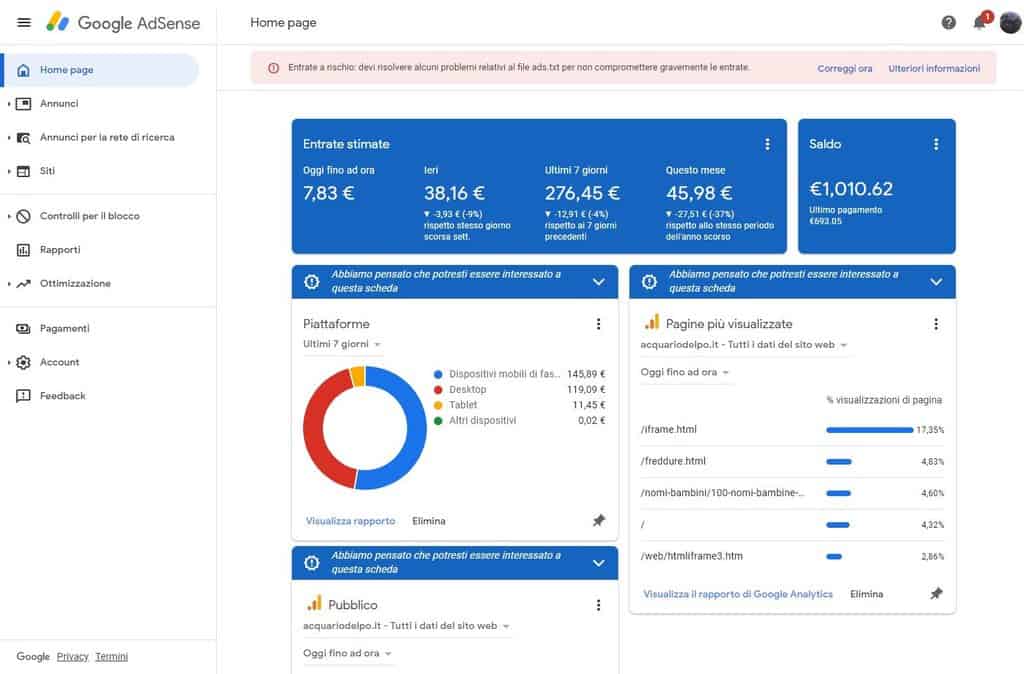The image size is (1024, 674).
Task: Expand the Annunci sidebar section arrow
Action: [8, 104]
